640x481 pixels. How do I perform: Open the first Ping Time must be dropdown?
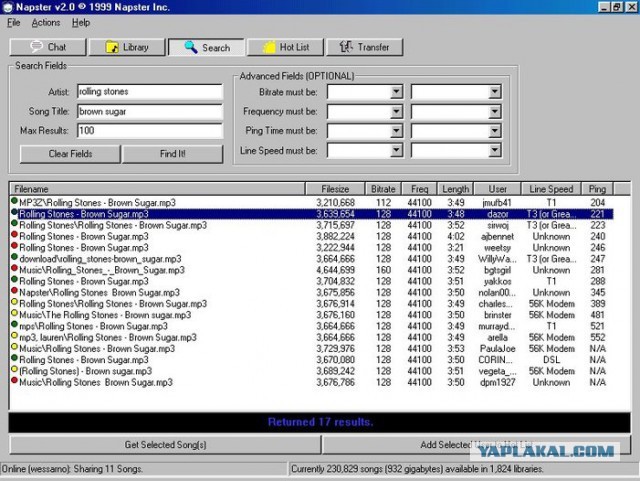pos(396,131)
